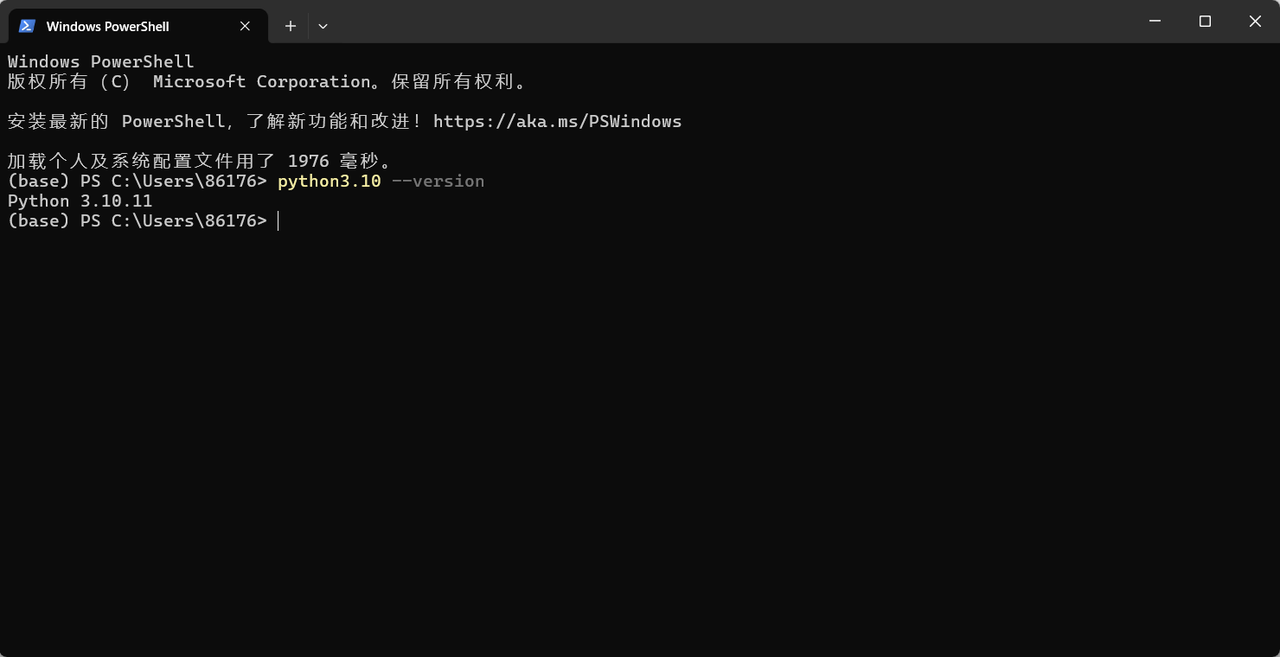Image resolution: width=1280 pixels, height=657 pixels.
Task: Click the python3.10 command text
Action: 329,181
